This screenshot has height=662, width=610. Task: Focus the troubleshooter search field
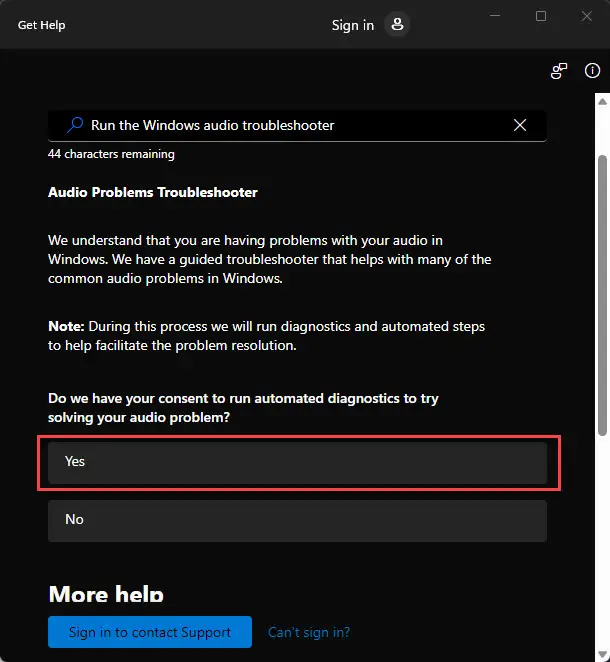tap(297, 125)
